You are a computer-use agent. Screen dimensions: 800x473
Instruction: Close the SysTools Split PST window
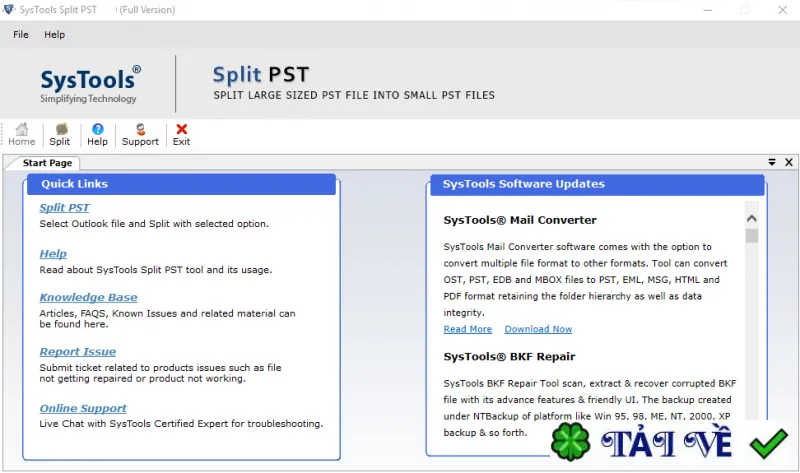782,10
